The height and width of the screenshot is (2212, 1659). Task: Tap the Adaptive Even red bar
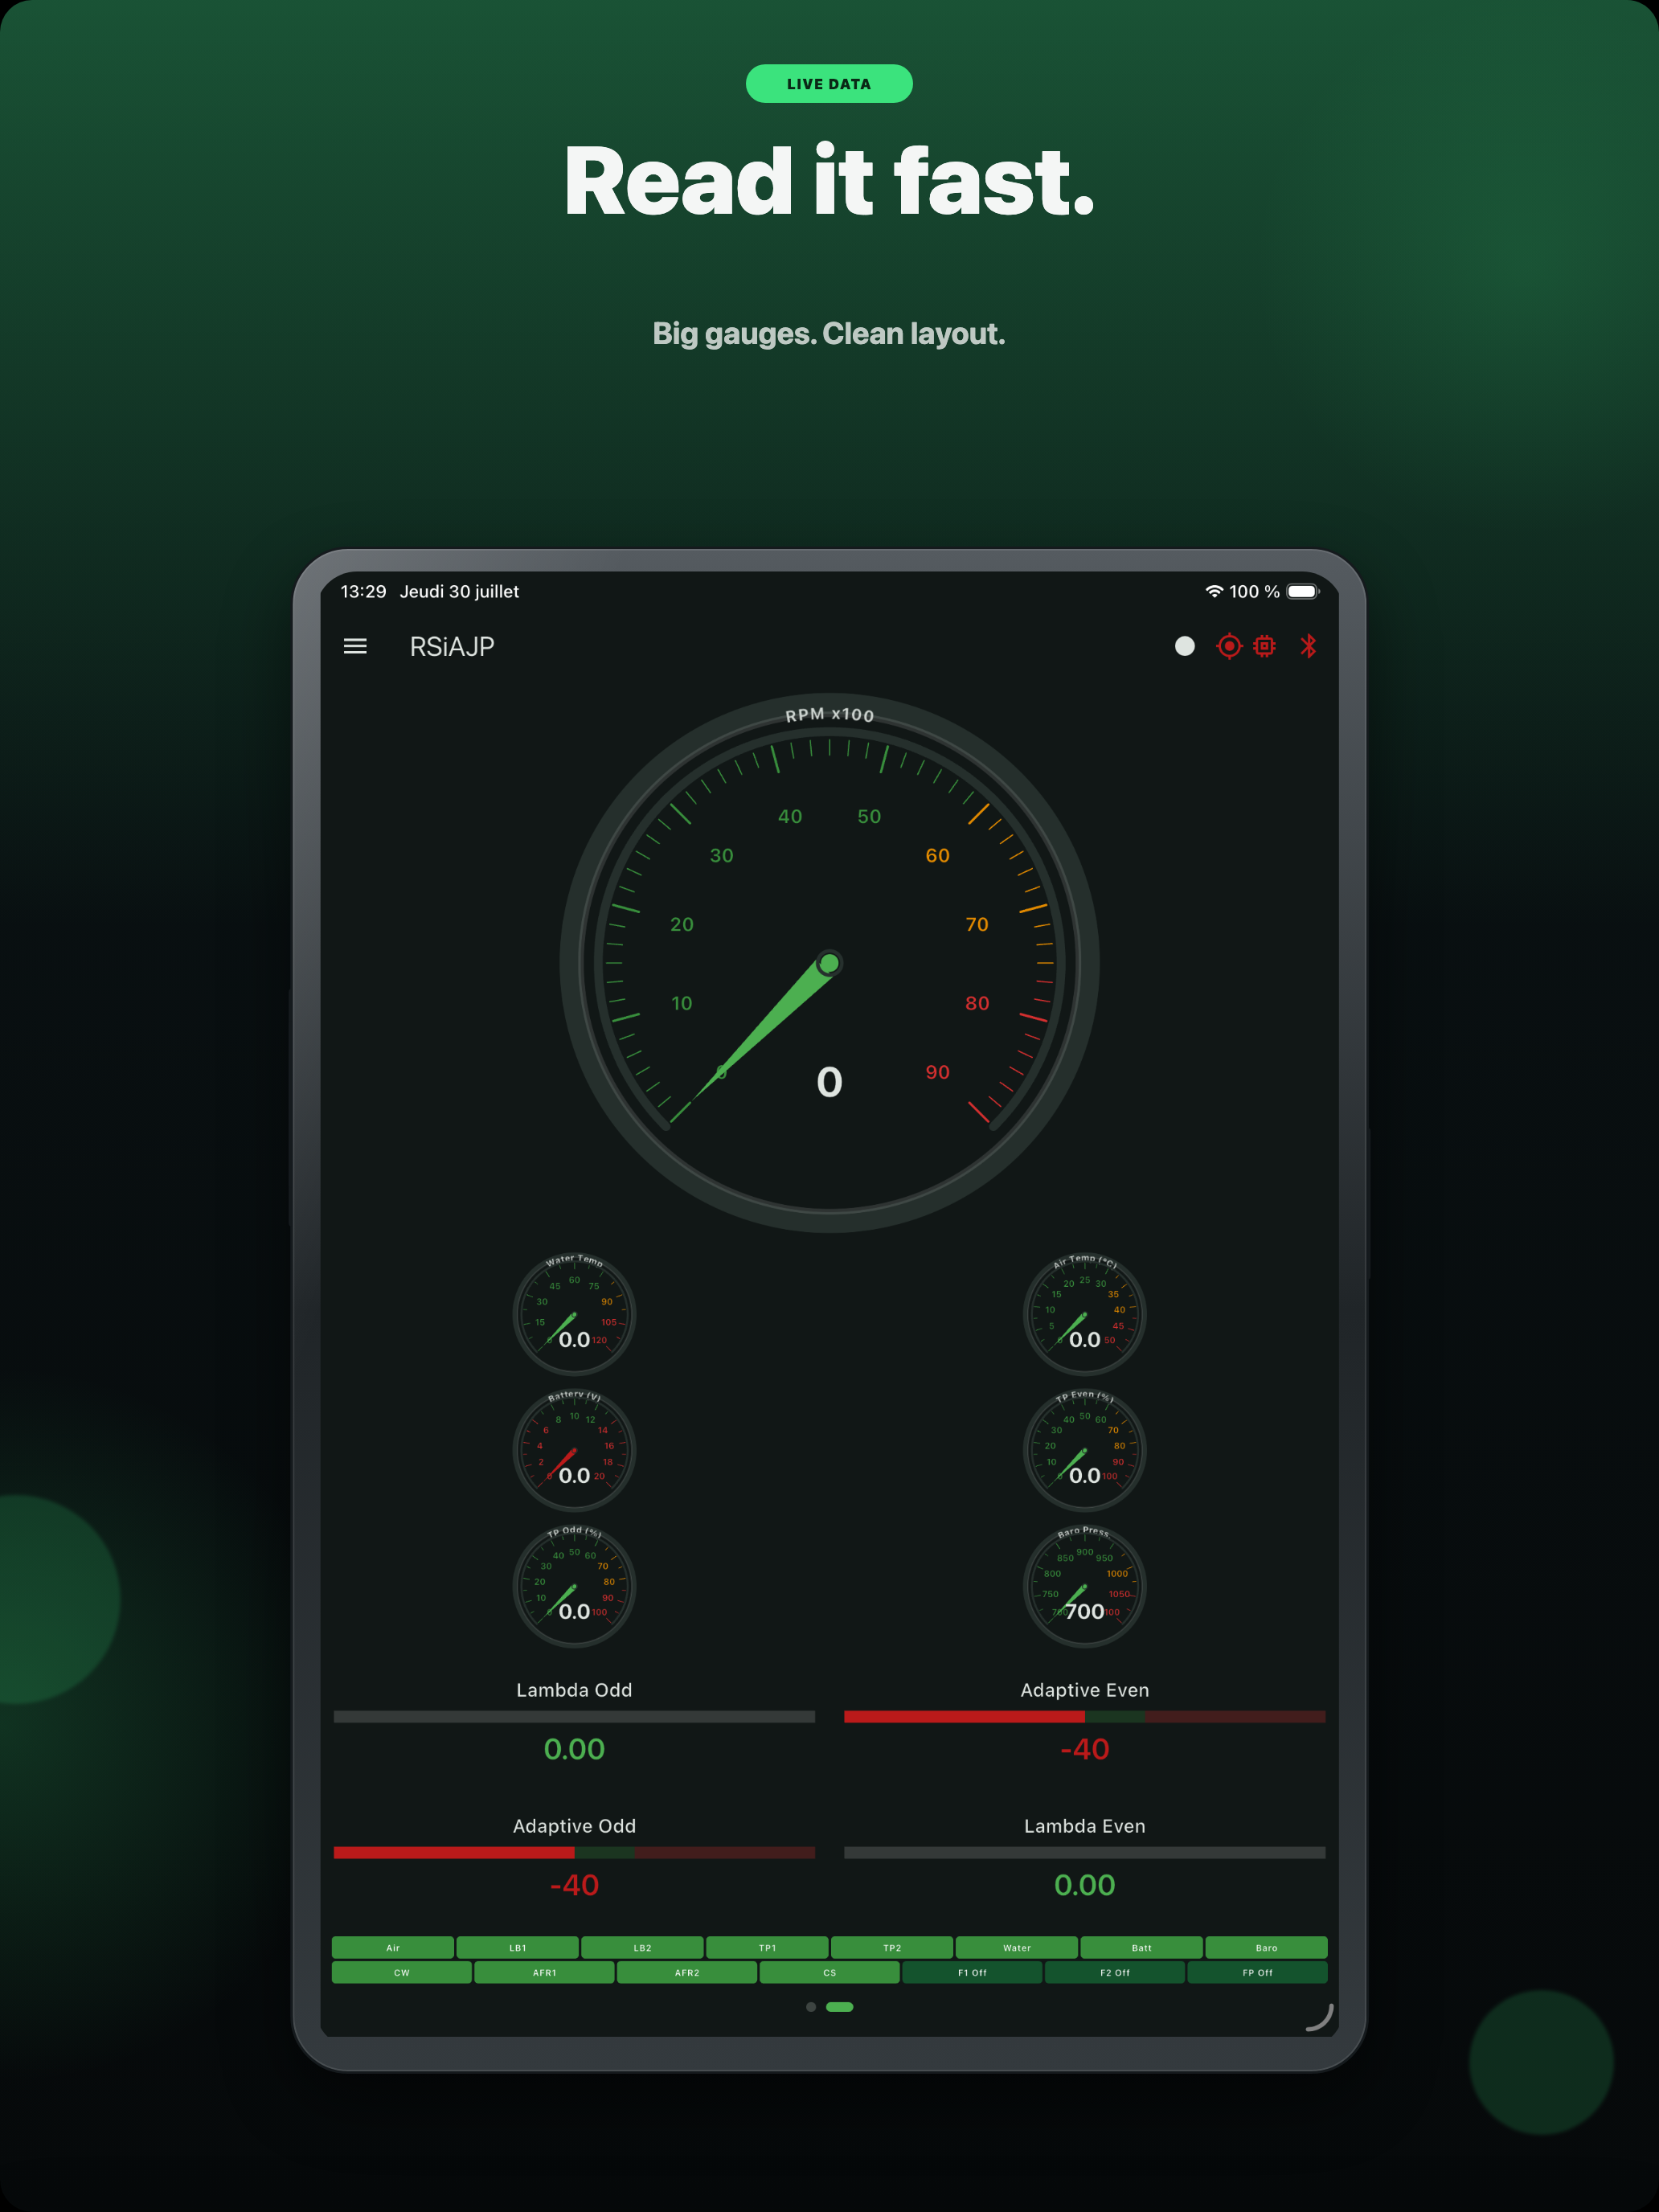[1085, 1716]
